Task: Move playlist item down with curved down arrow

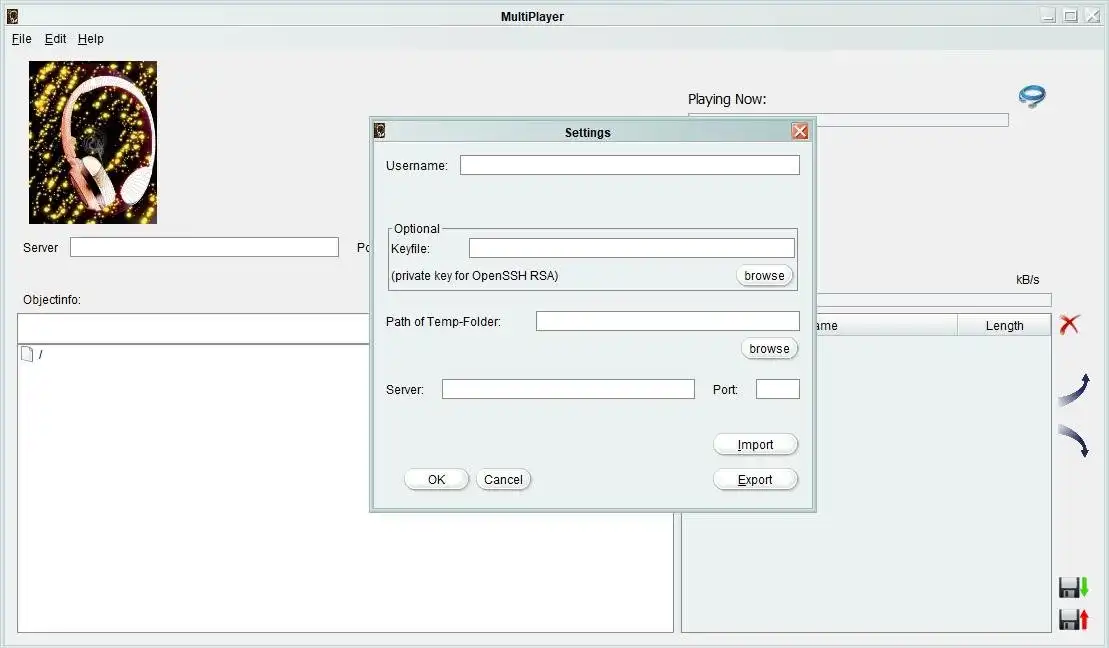Action: pyautogui.click(x=1074, y=440)
